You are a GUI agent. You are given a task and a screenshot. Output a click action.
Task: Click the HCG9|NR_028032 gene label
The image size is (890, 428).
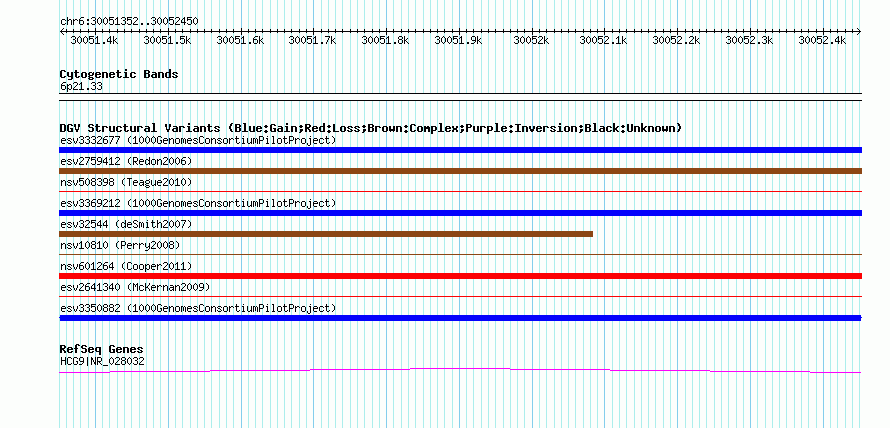(102, 360)
